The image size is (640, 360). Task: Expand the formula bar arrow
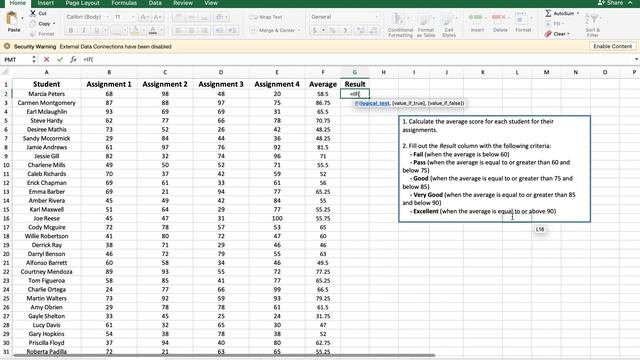point(636,60)
